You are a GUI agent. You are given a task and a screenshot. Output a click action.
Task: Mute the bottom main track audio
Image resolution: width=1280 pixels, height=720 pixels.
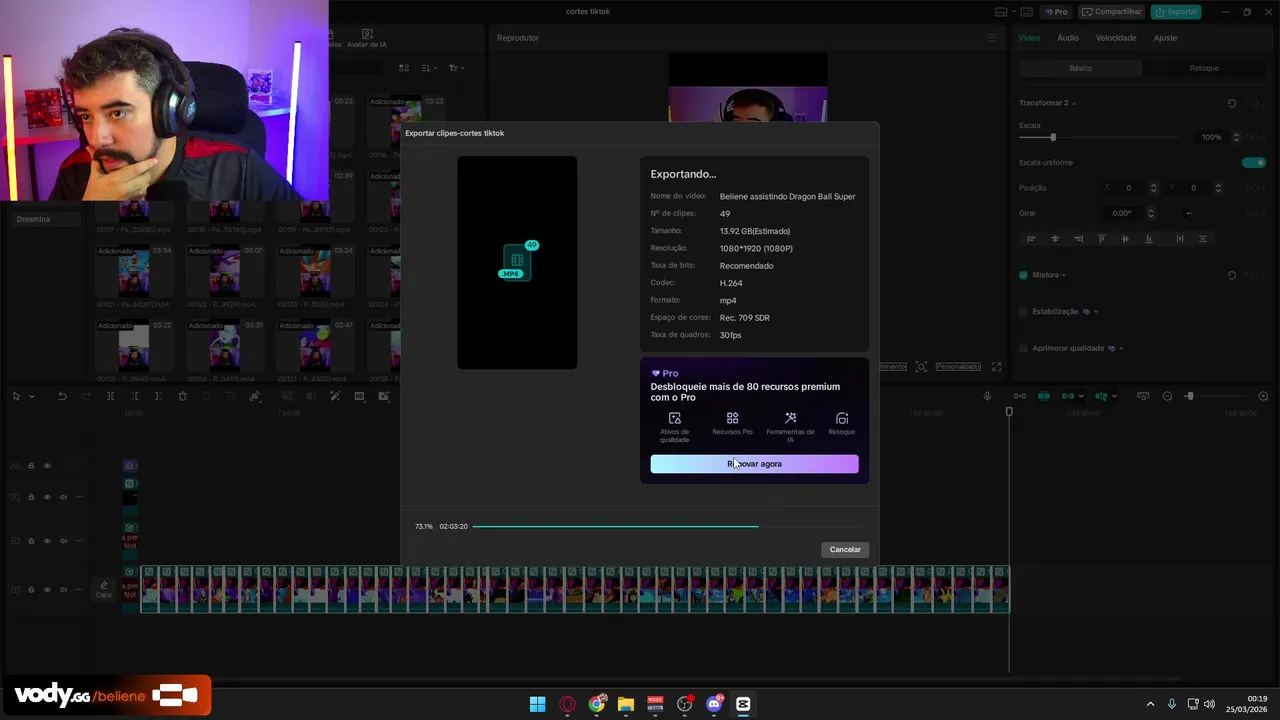tap(63, 589)
